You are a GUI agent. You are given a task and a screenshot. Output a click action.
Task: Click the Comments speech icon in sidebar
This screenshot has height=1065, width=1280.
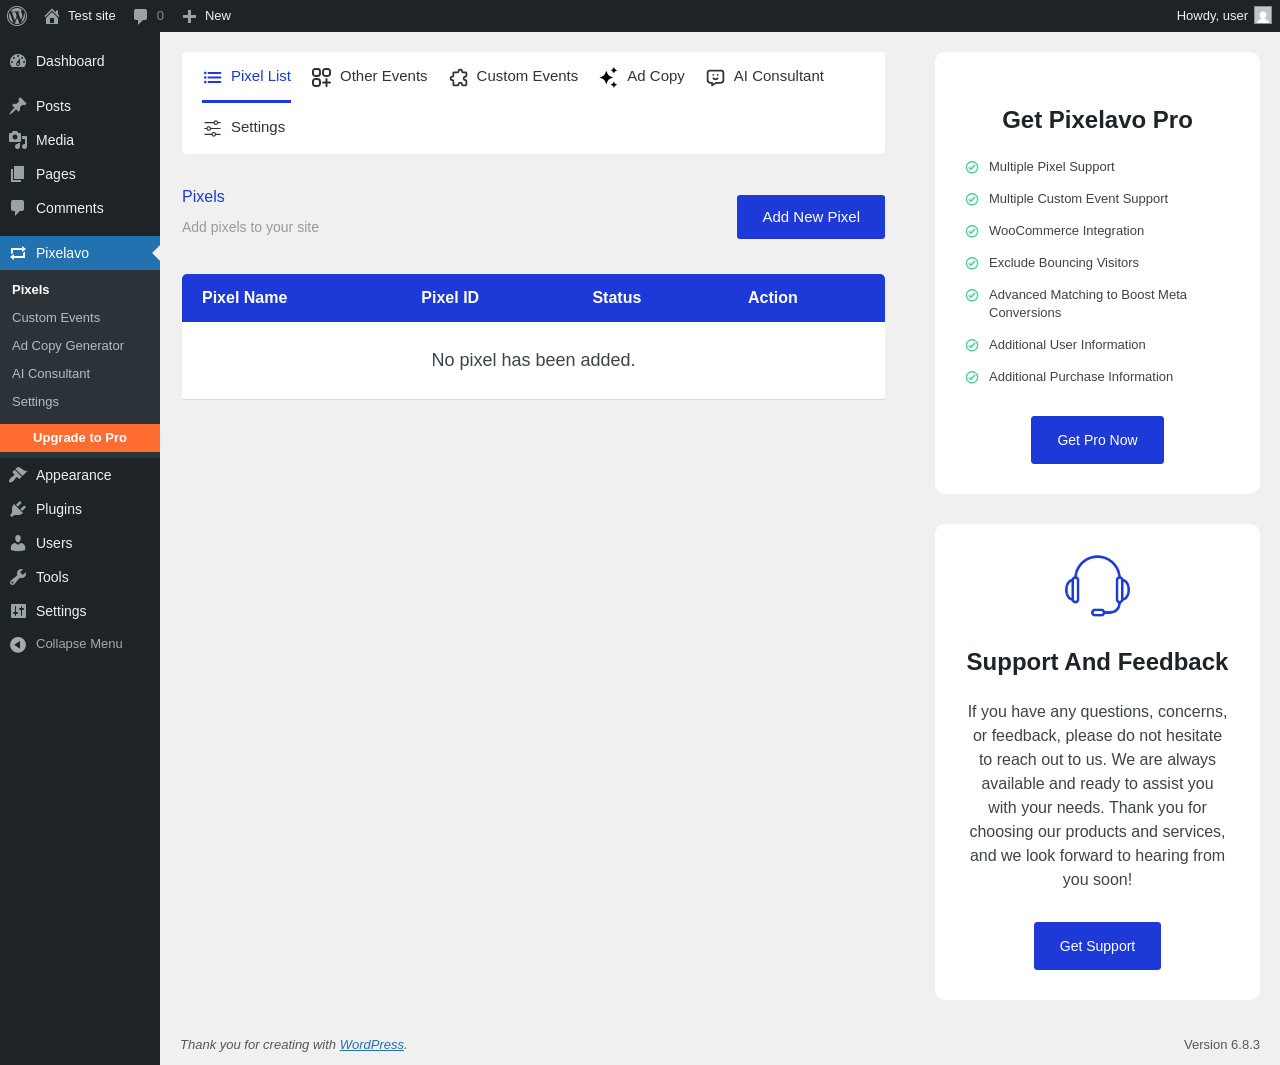pyautogui.click(x=18, y=208)
